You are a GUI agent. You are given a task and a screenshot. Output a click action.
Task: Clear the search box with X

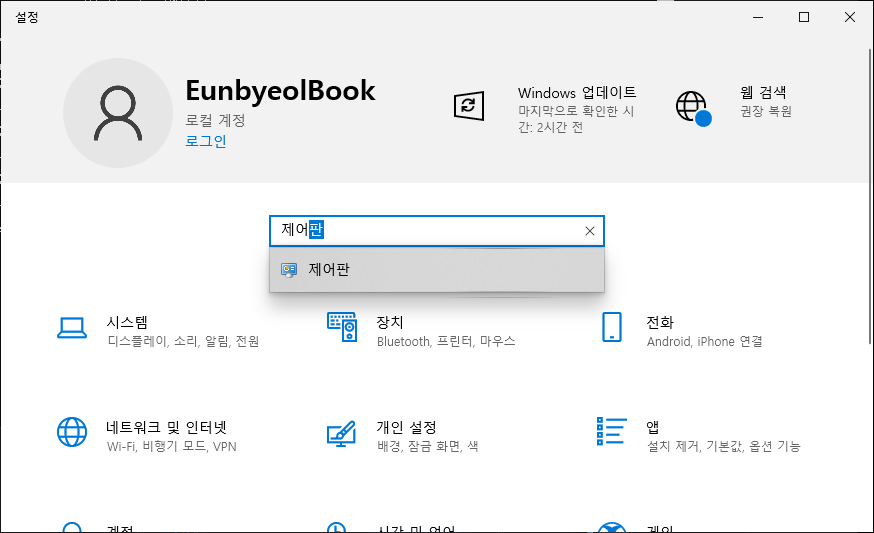(x=590, y=231)
